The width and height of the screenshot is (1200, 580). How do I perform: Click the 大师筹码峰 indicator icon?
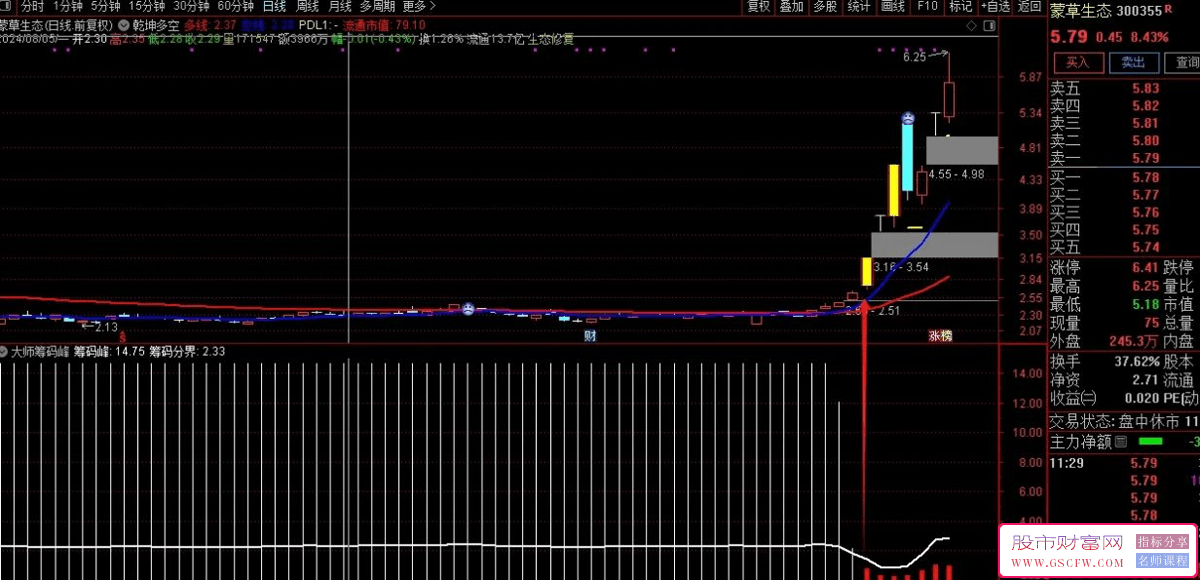(4, 352)
